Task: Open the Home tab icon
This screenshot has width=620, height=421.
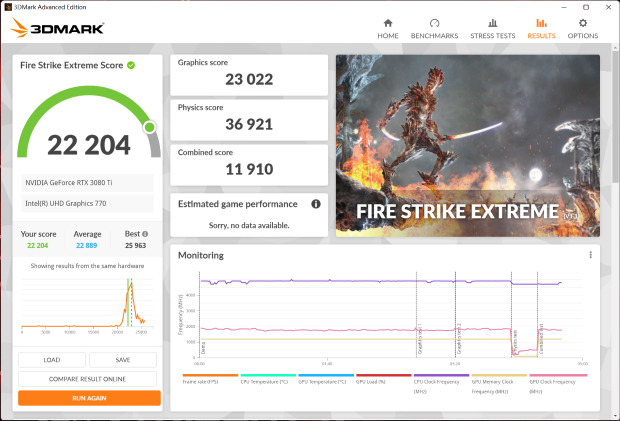Action: click(388, 23)
